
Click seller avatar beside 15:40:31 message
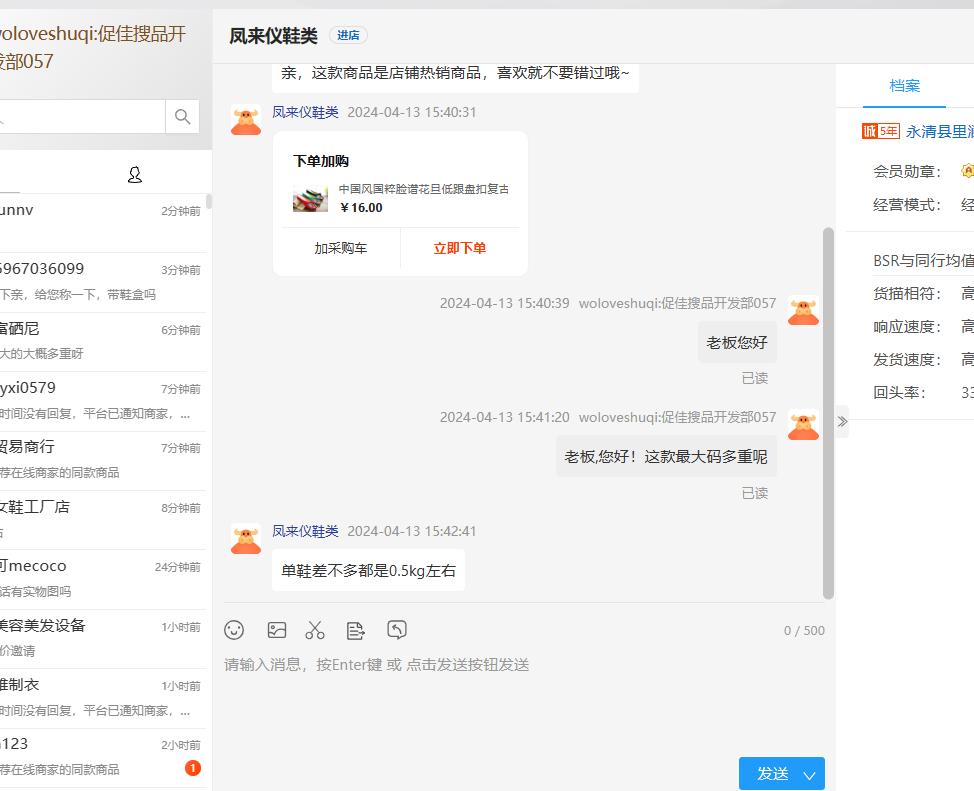(x=246, y=119)
